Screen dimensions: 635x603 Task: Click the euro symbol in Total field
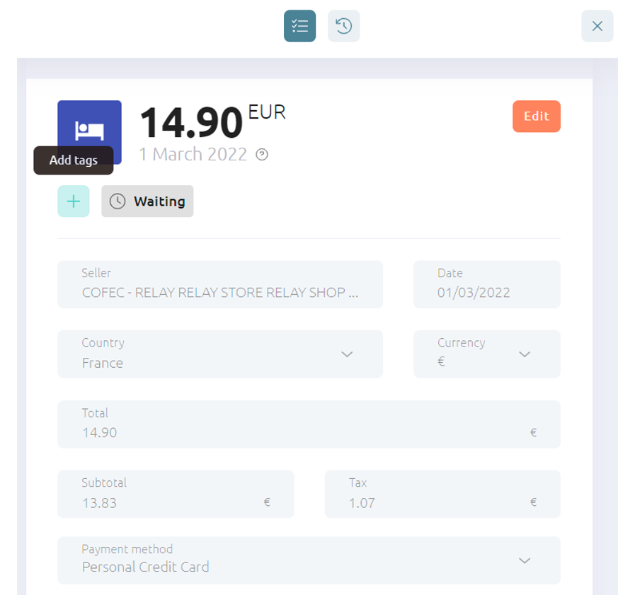(533, 433)
